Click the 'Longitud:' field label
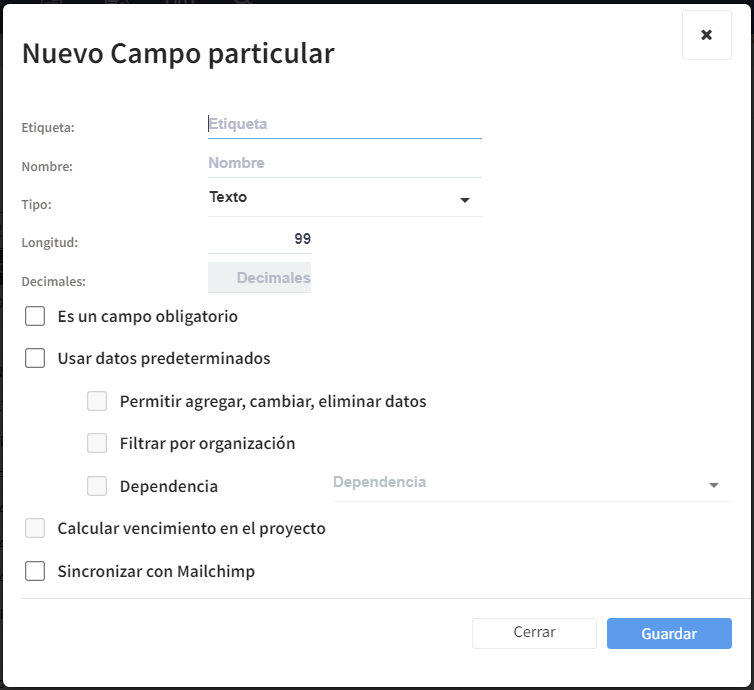Image resolution: width=754 pixels, height=690 pixels. [49, 242]
